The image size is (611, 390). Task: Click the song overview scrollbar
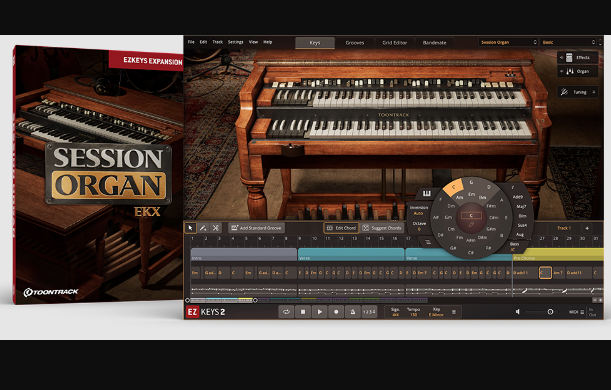(x=221, y=300)
